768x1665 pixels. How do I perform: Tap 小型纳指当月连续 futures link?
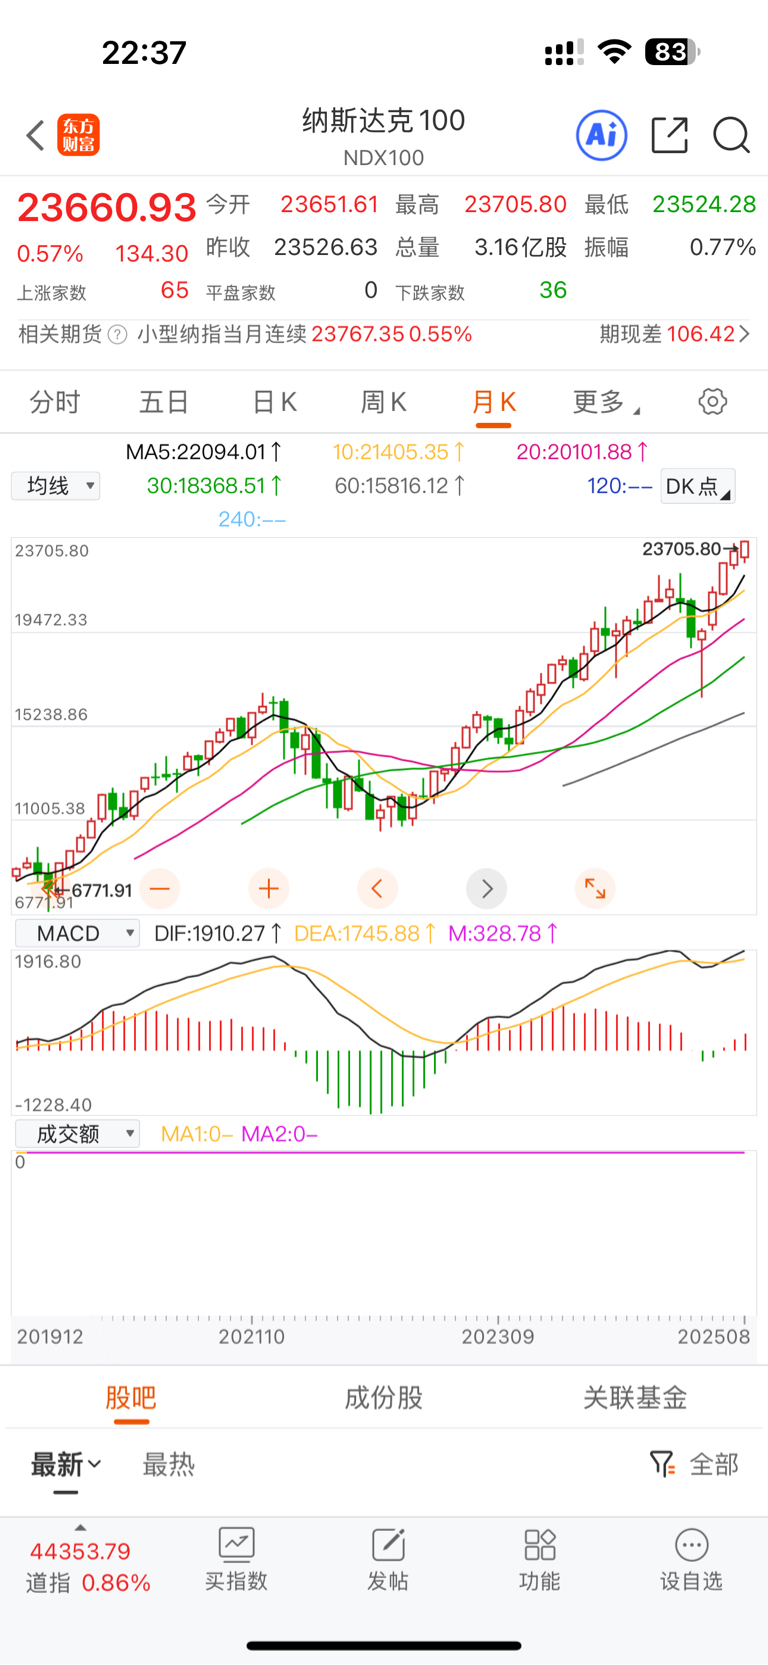pos(221,334)
